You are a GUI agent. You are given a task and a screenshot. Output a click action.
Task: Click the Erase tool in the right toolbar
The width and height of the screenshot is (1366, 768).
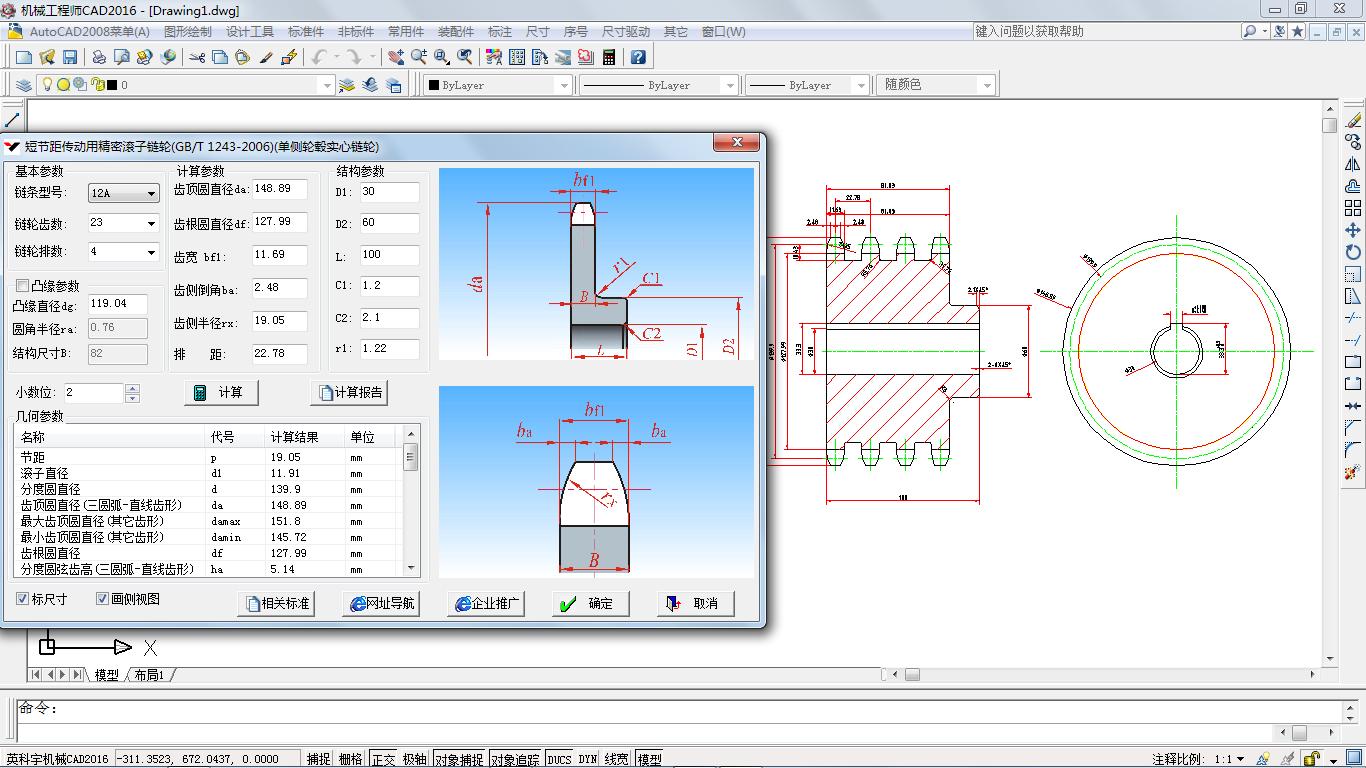(x=1353, y=120)
